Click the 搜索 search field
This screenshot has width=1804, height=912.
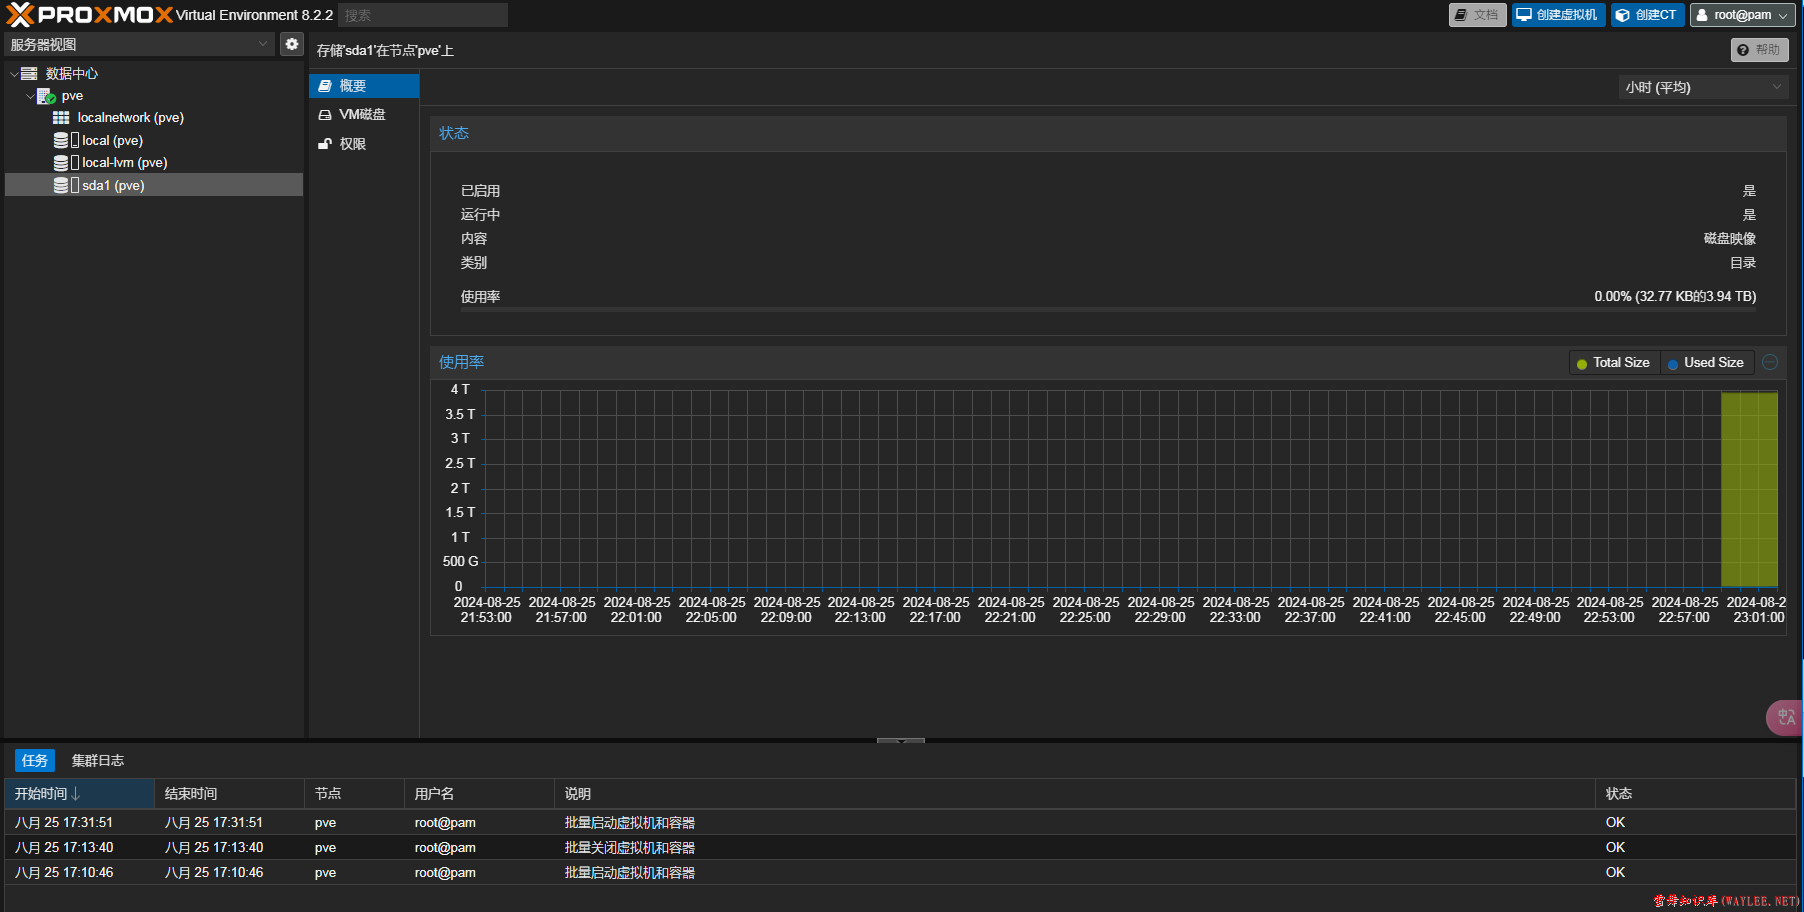(x=423, y=15)
